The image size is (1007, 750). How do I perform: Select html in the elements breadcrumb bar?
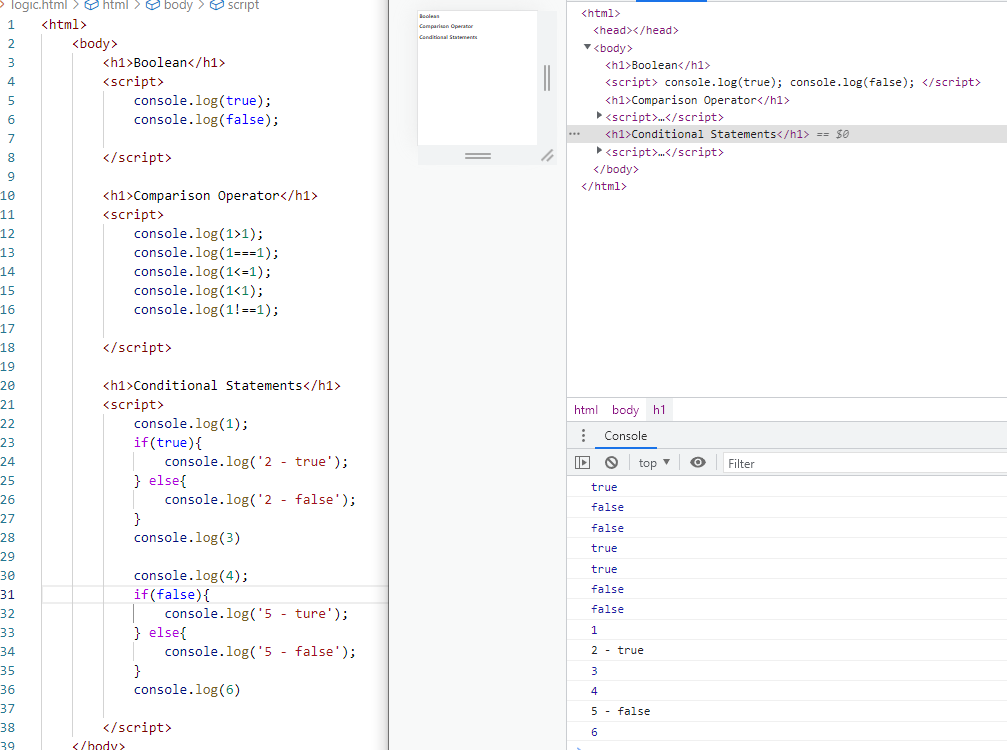point(586,410)
